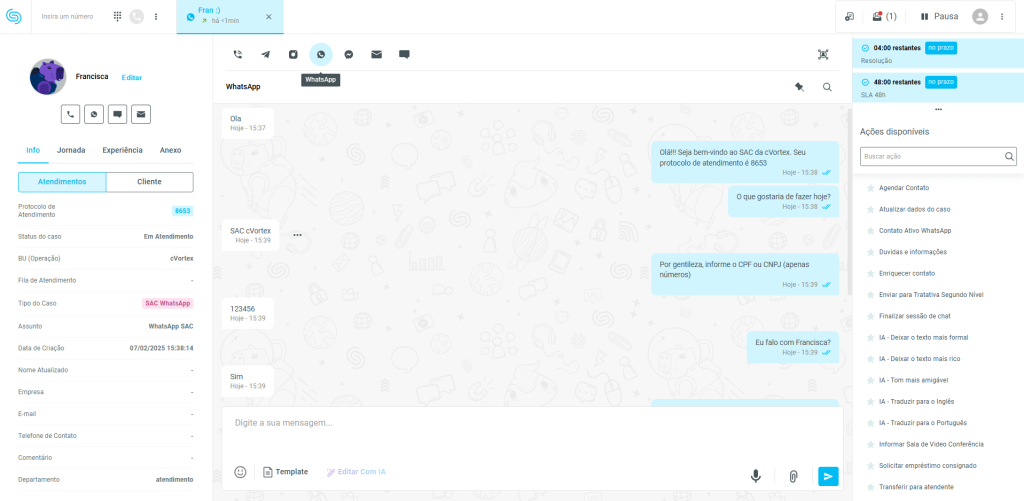The image size is (1024, 501).
Task: Toggle the Pausa status button
Action: [x=938, y=17]
